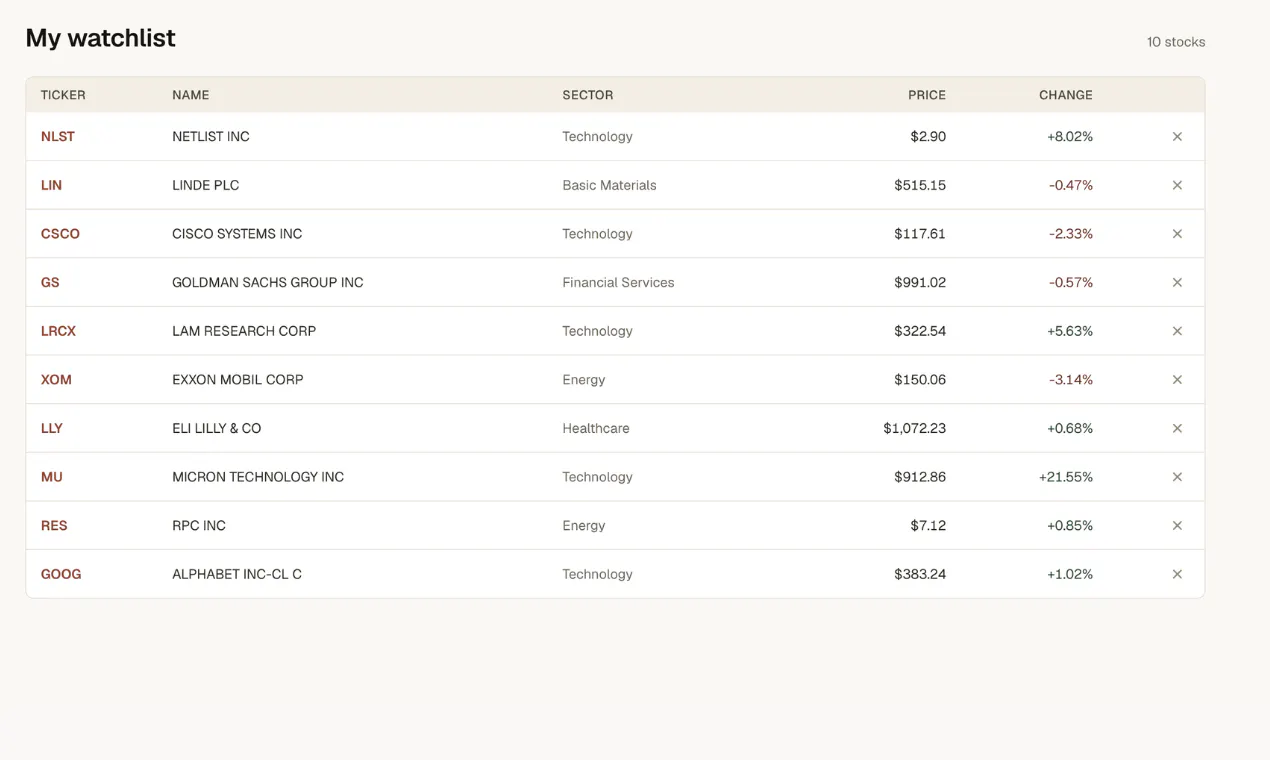1270x760 pixels.
Task: Remove LIN row using its X icon
Action: point(1177,185)
